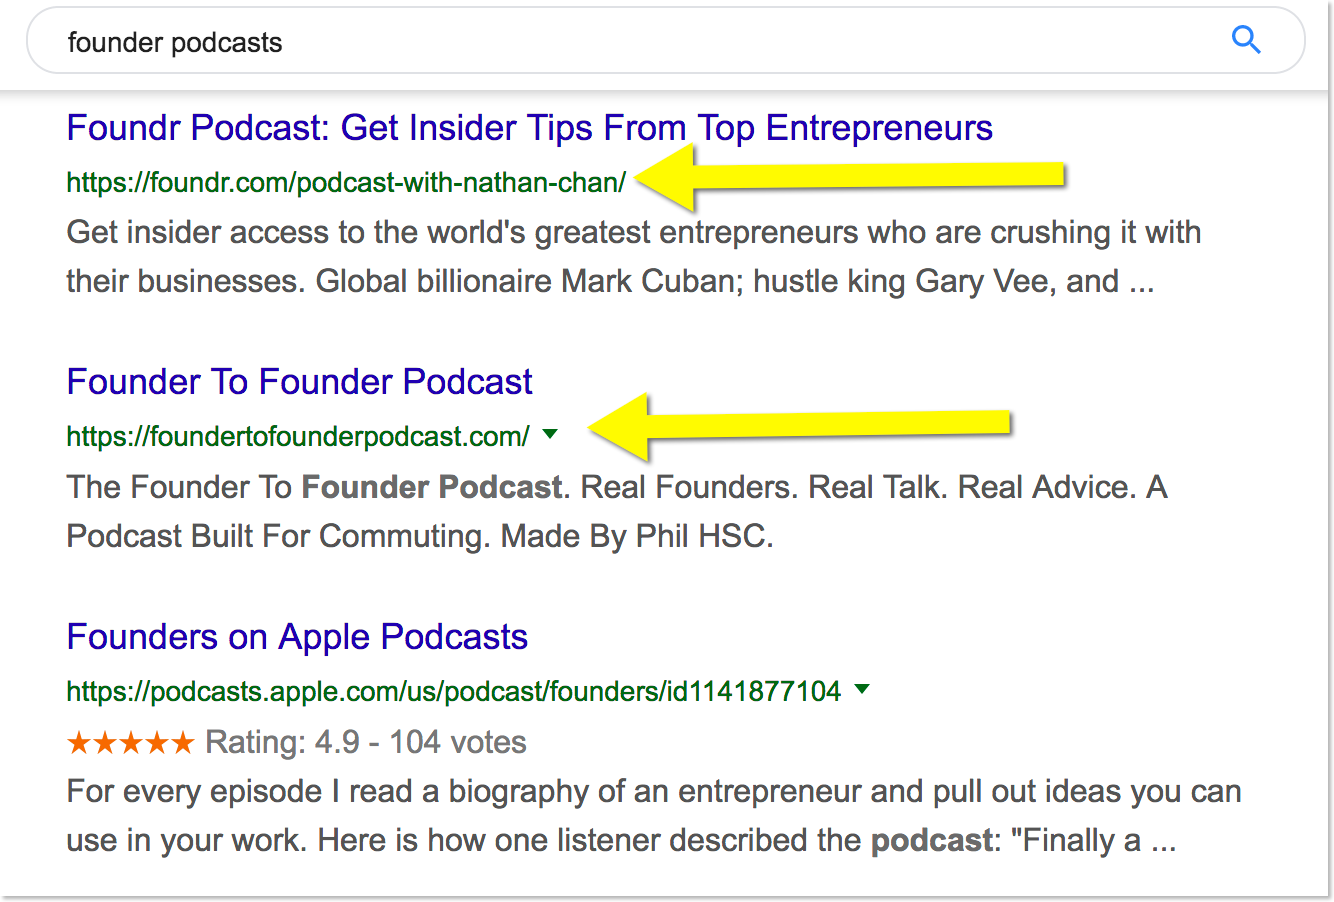Click the green foundr.com/podcast-with-nathan-chan URL
This screenshot has width=1334, height=902.
coord(346,182)
